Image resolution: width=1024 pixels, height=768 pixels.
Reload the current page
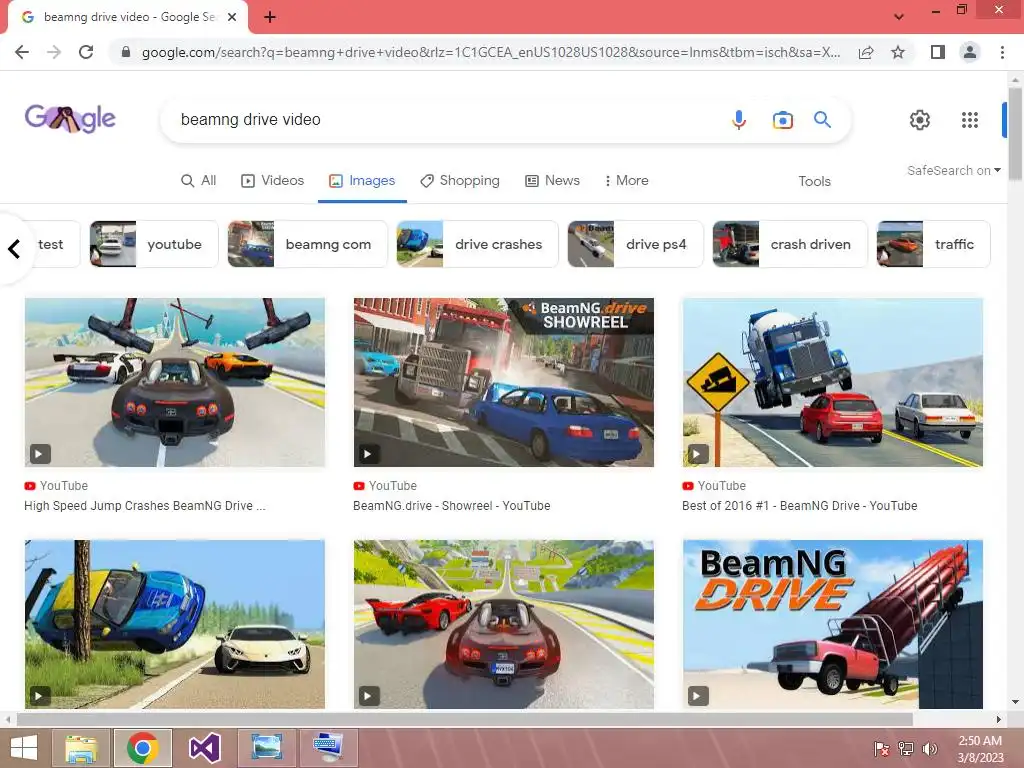pos(86,52)
